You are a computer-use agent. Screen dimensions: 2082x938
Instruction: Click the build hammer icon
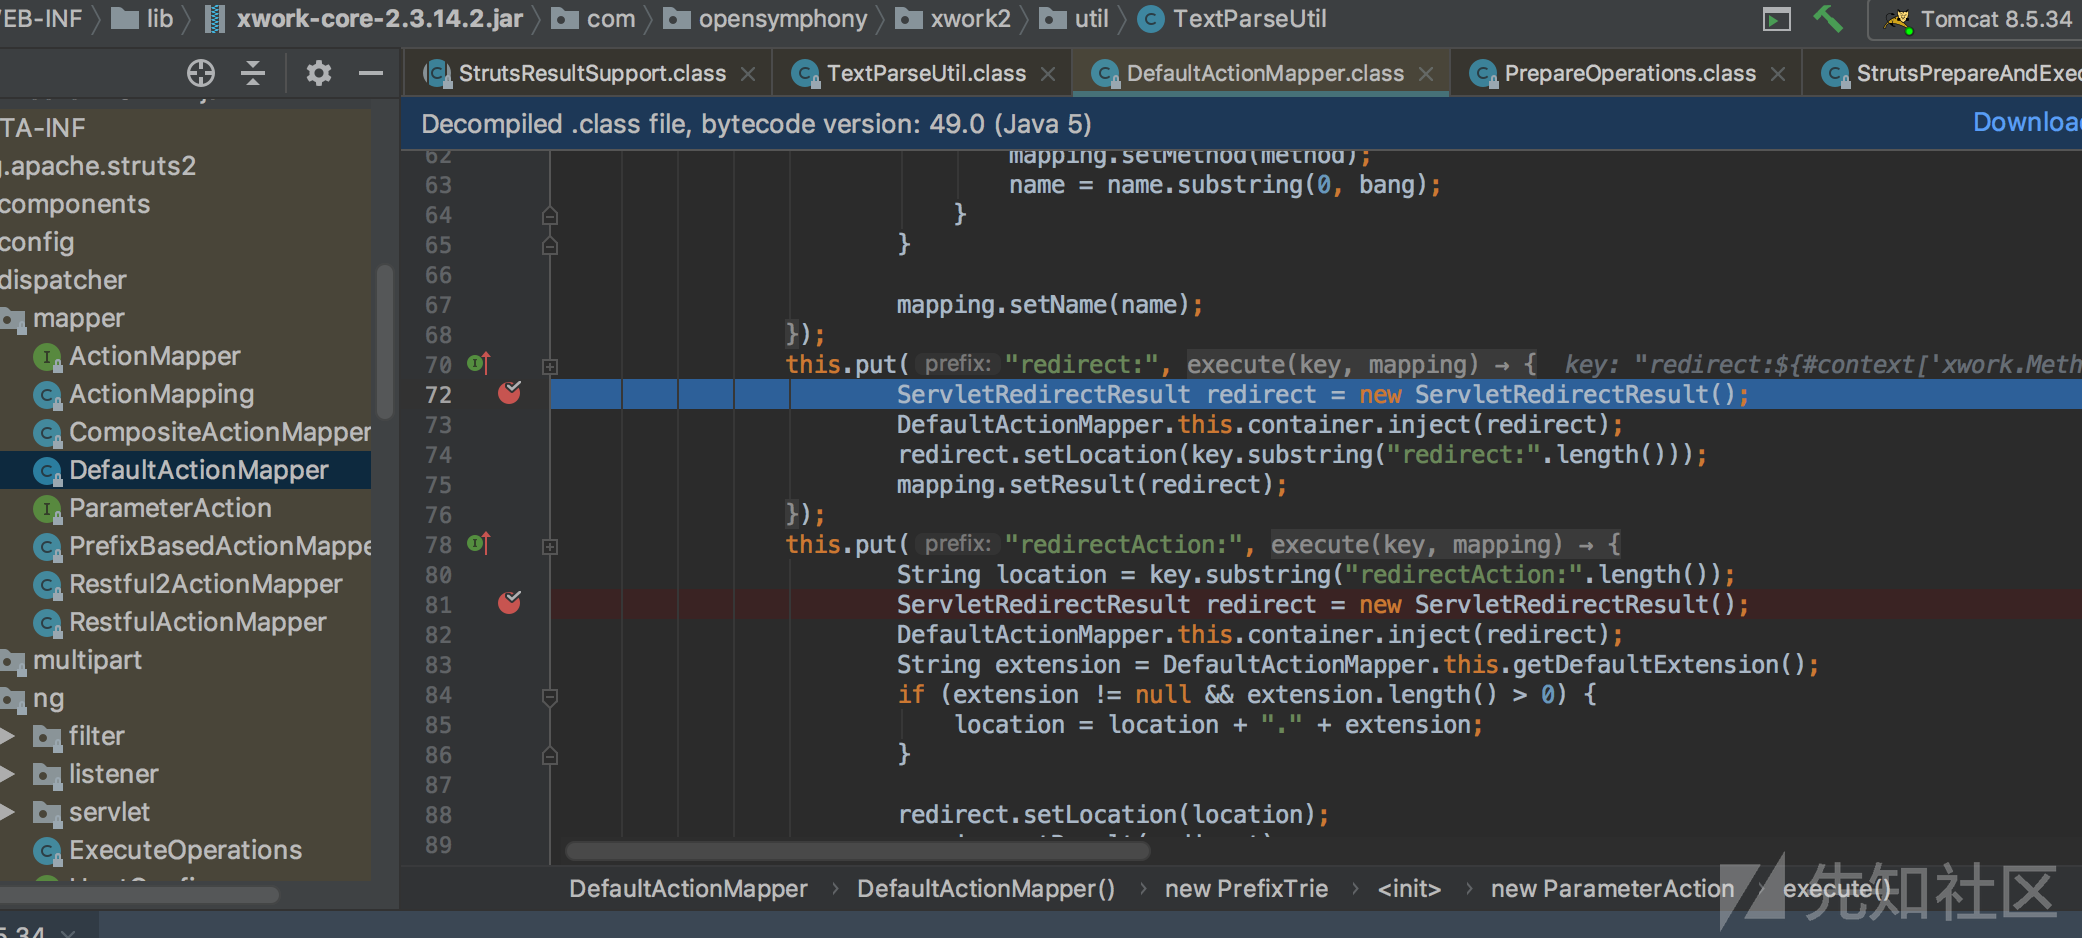click(x=1828, y=19)
